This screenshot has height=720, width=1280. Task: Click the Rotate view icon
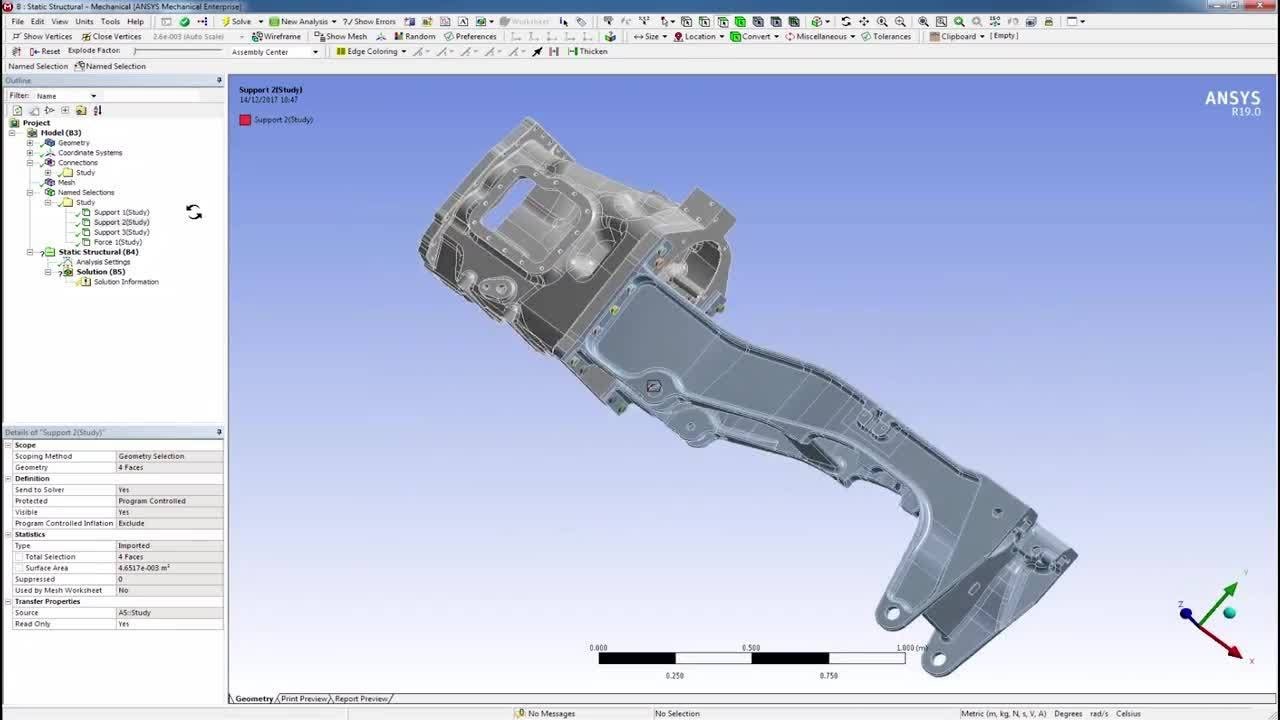point(846,21)
